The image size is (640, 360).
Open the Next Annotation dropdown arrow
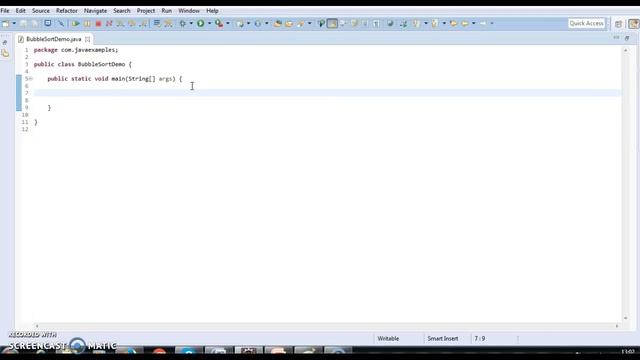[x=426, y=24]
